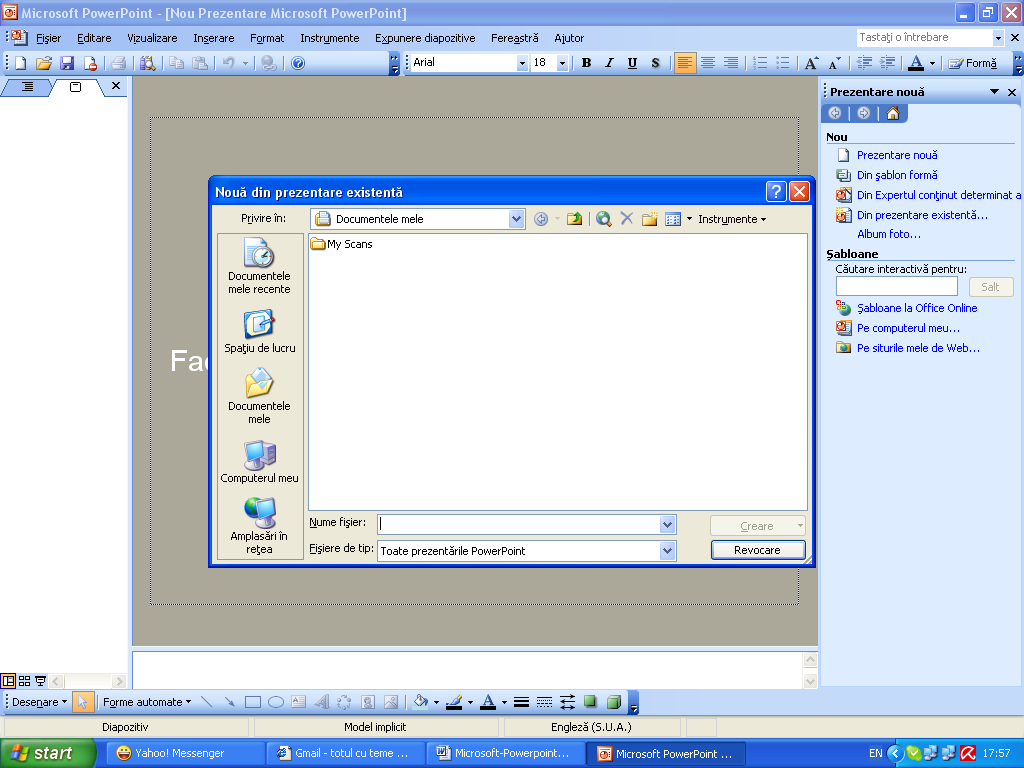Click the New presentation toolbar icon

[20, 63]
